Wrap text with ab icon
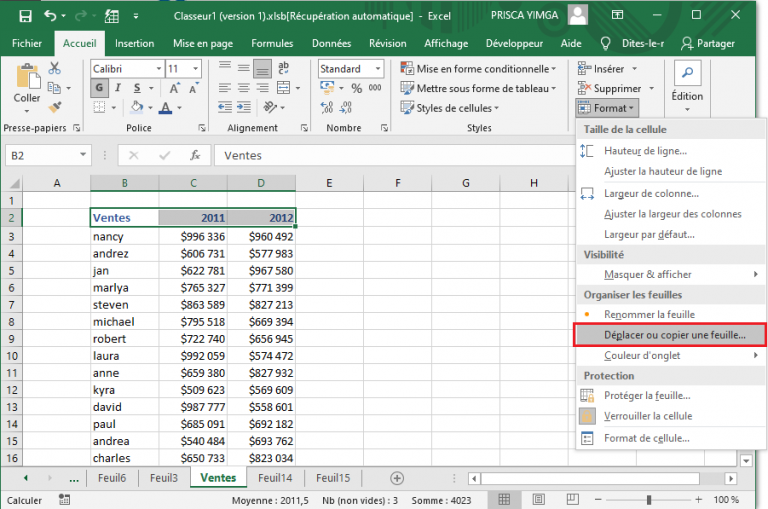The width and height of the screenshot is (768, 509). click(x=284, y=68)
